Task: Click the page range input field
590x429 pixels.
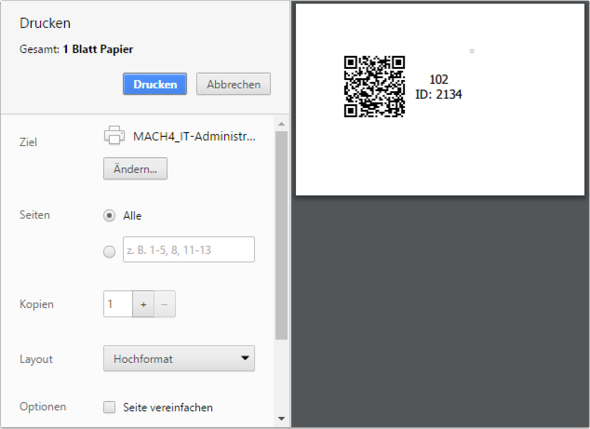Action: [189, 249]
